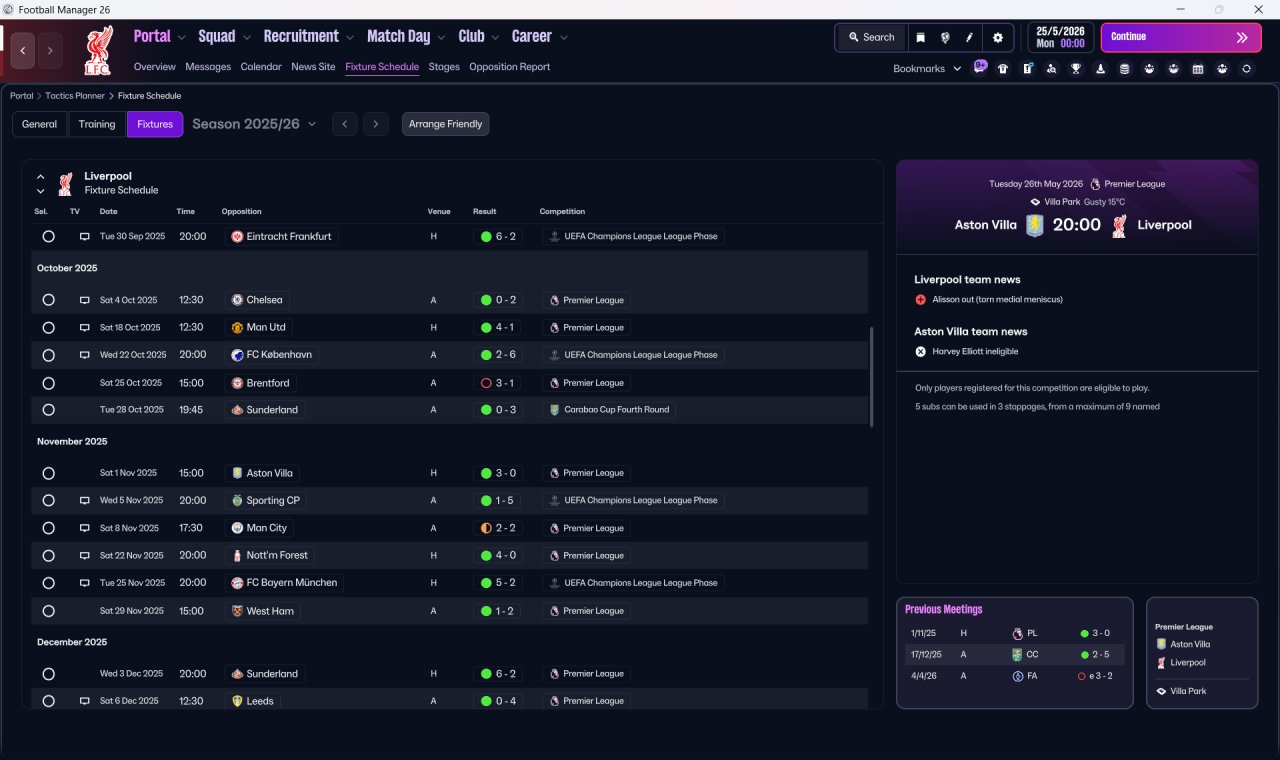
Task: Select the Chelsea fixture radio button
Action: coord(48,300)
